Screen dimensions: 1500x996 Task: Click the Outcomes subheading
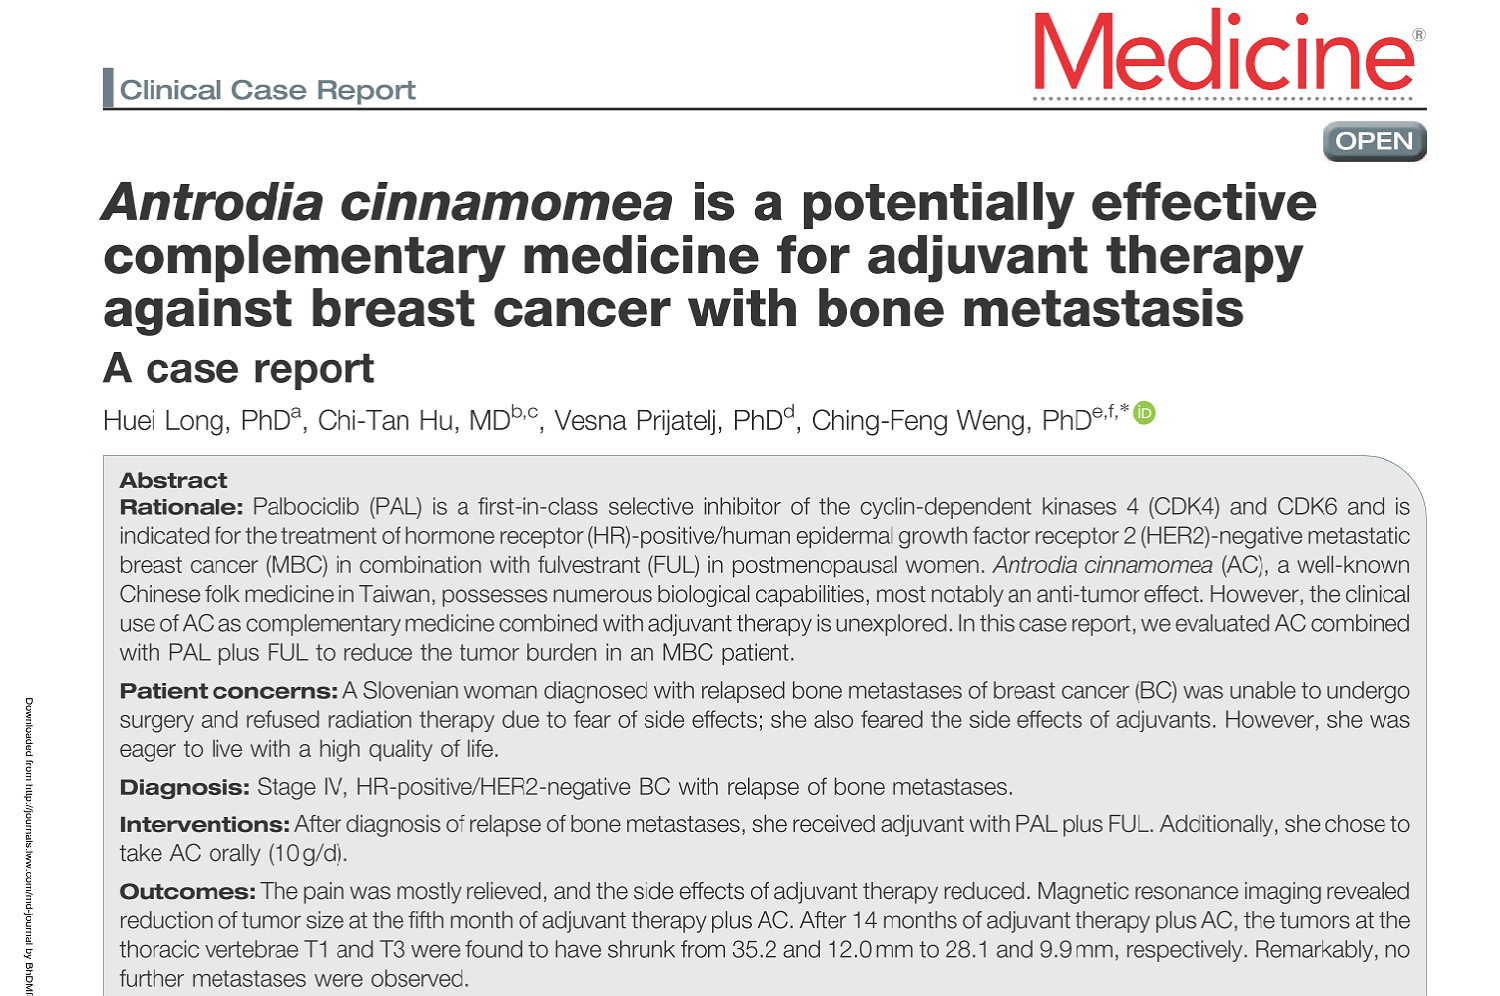187,892
